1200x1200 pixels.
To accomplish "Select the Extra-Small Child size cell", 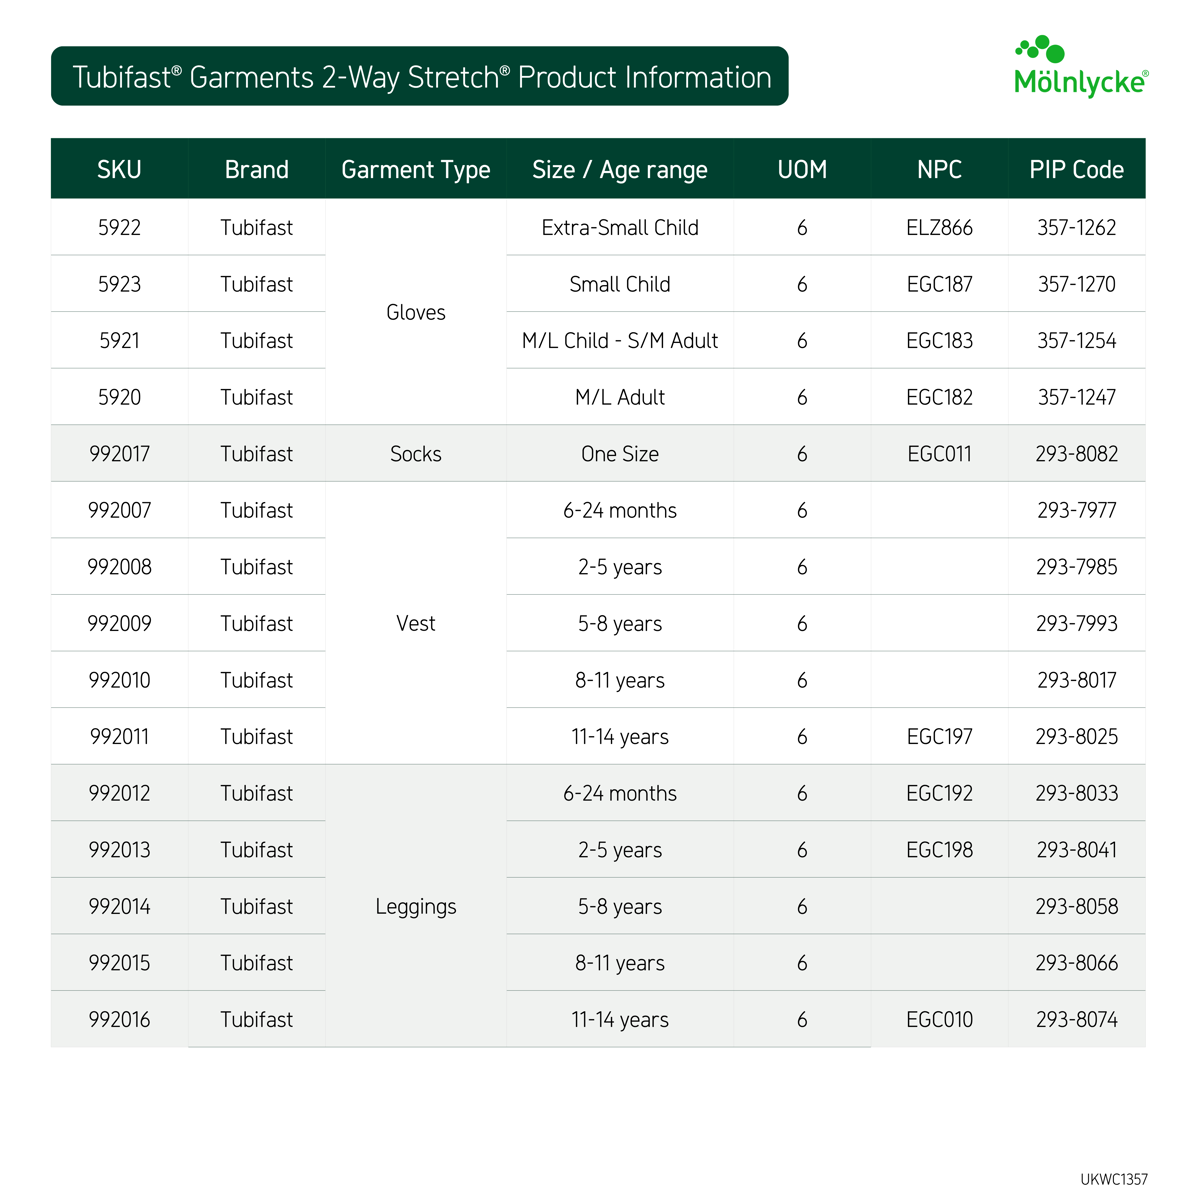I will click(x=619, y=228).
